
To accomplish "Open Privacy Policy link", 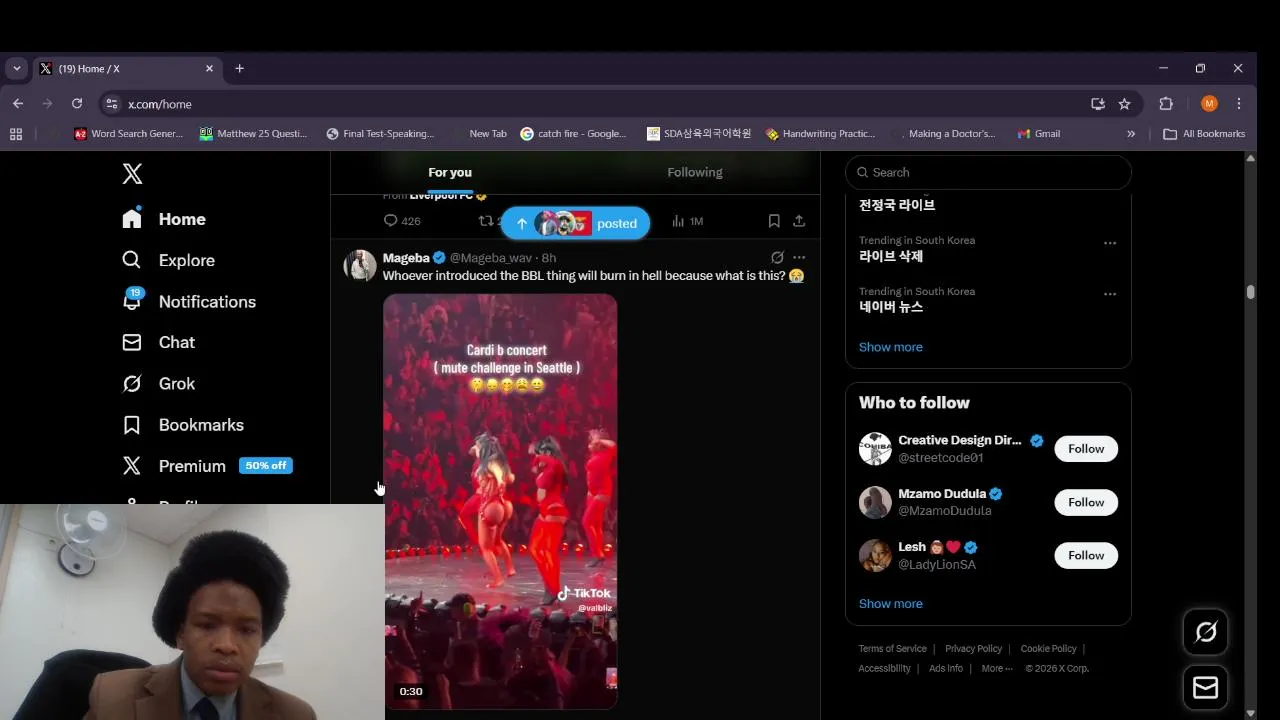I will coord(973,649).
